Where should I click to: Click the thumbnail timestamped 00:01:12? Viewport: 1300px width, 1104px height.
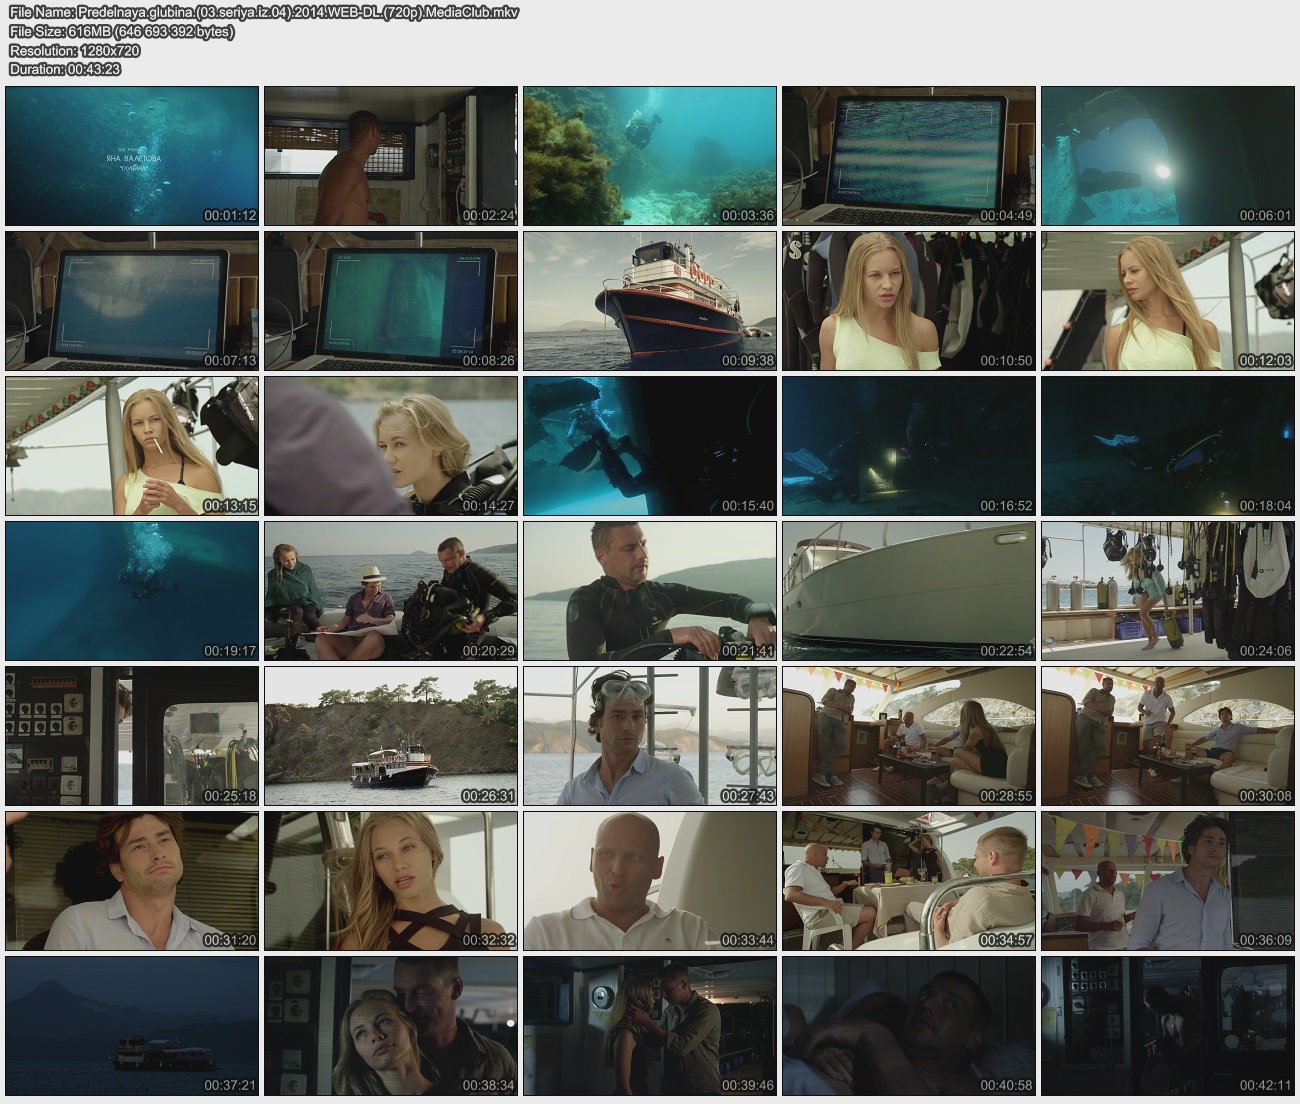(132, 156)
